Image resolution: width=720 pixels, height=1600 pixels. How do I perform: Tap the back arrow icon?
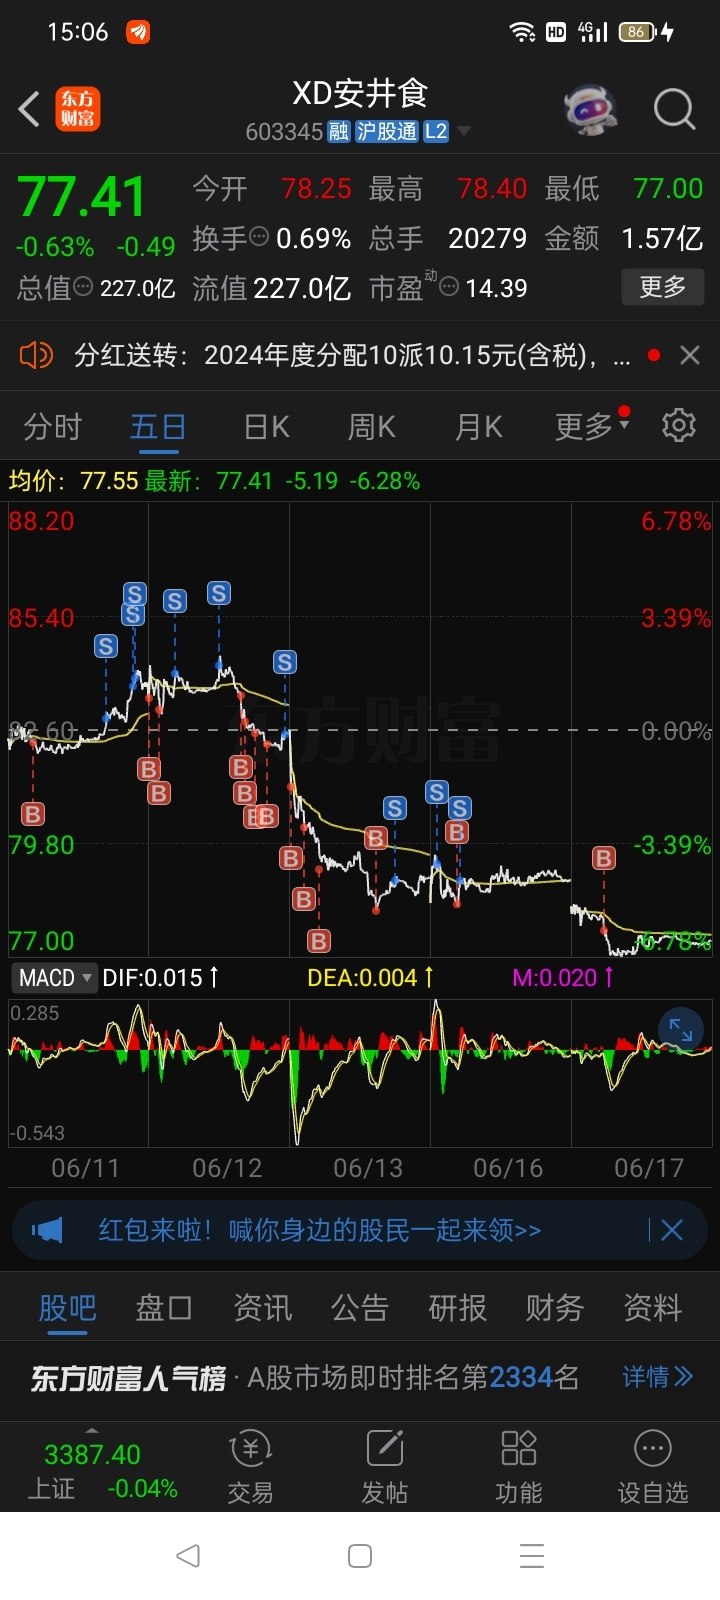point(29,109)
